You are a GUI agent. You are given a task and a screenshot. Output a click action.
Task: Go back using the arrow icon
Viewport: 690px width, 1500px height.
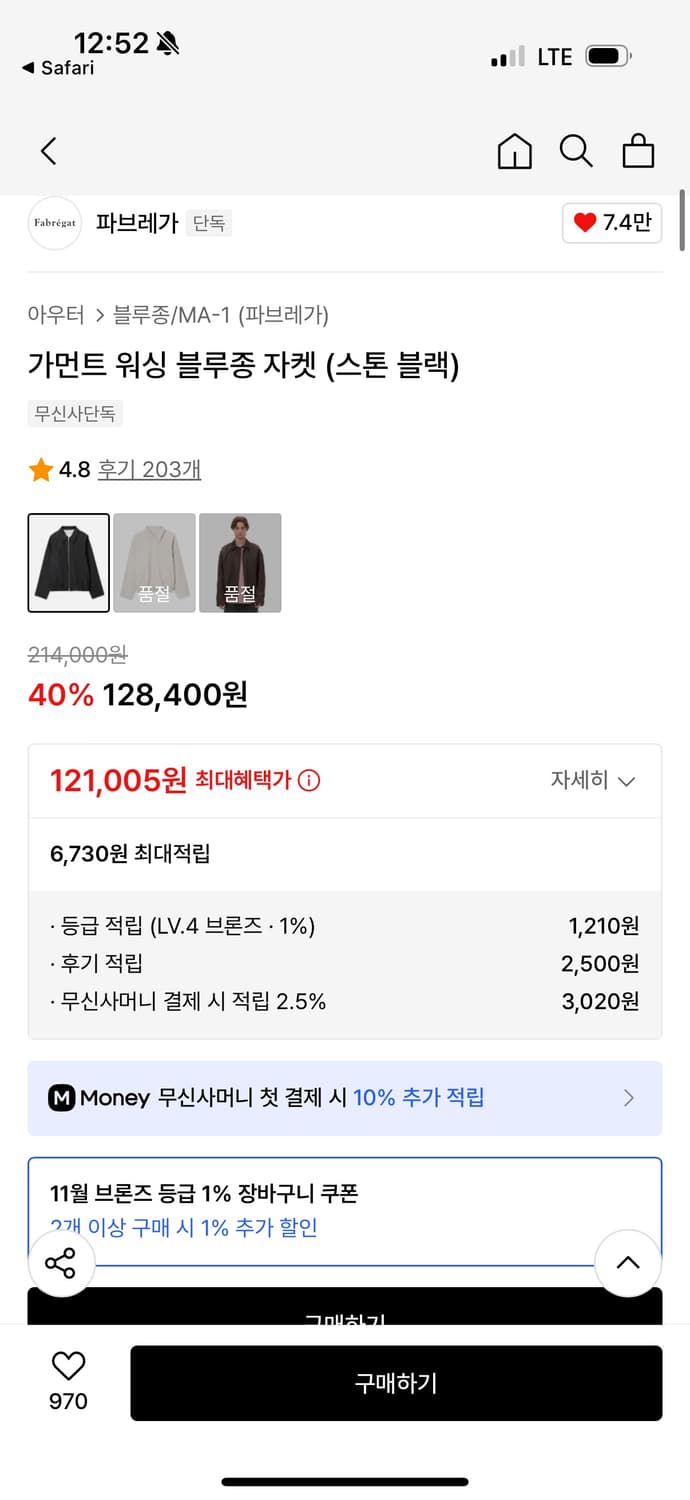(47, 150)
